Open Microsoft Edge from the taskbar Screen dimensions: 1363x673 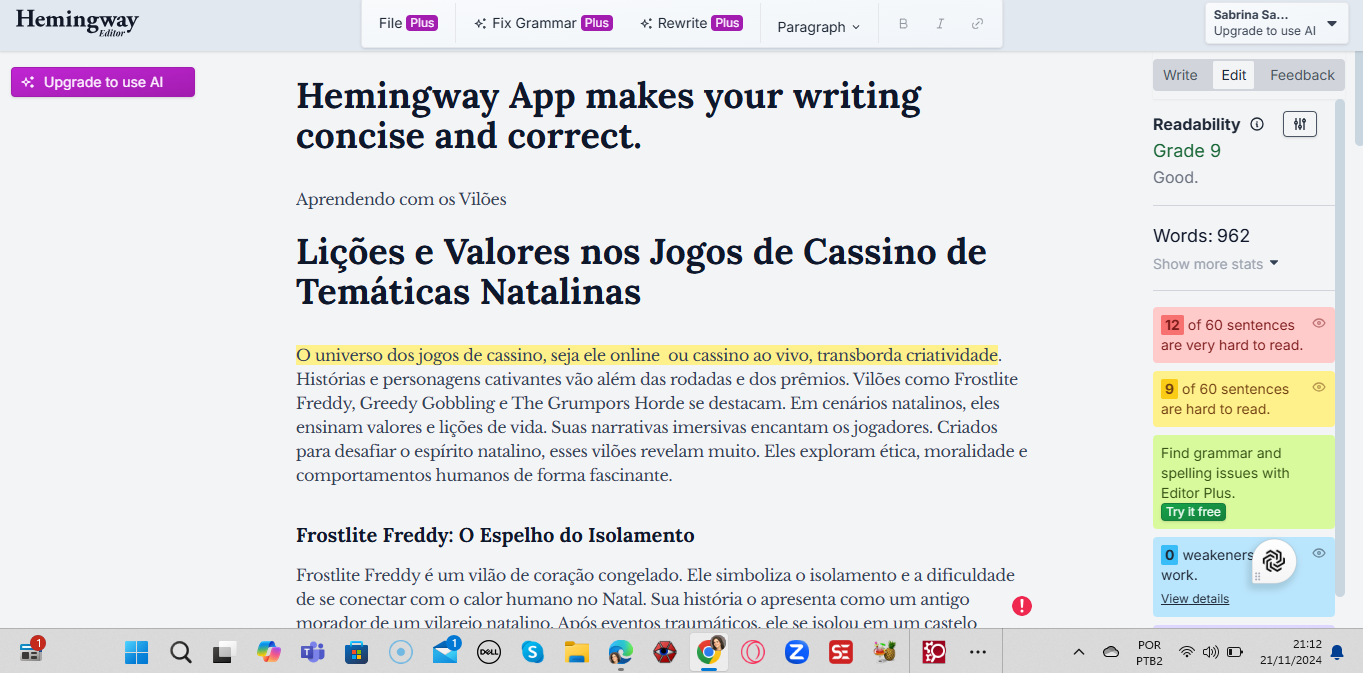[621, 653]
